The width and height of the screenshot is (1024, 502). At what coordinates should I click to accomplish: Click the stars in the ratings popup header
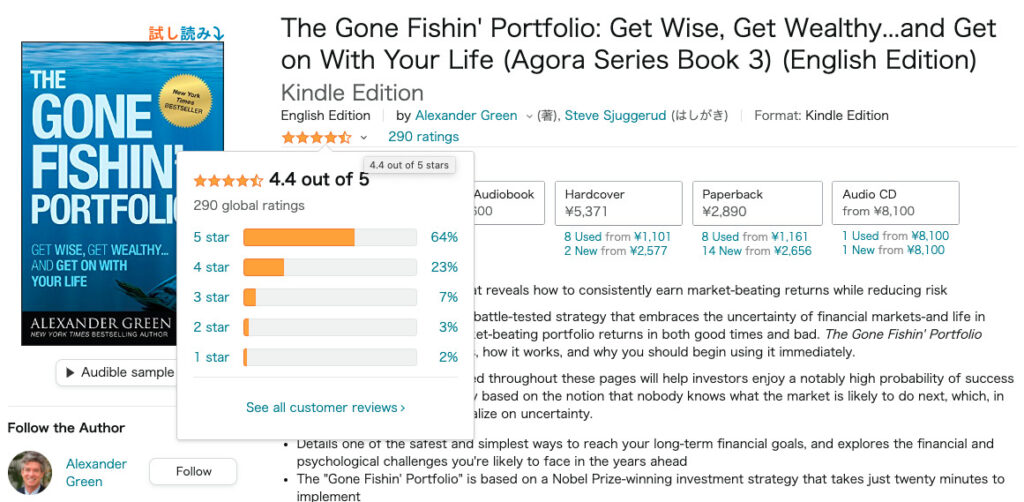(228, 180)
